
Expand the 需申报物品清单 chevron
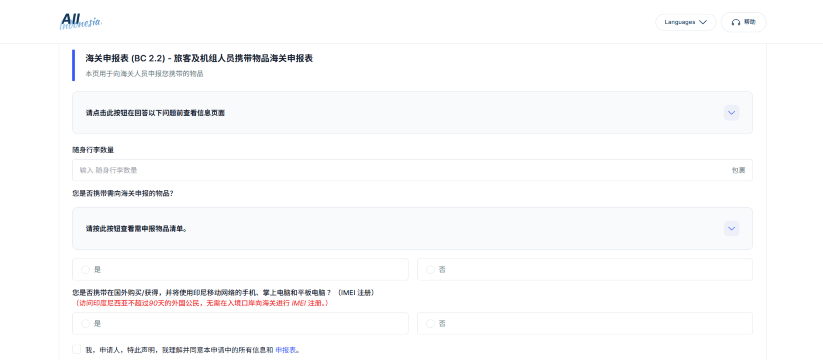click(x=731, y=228)
